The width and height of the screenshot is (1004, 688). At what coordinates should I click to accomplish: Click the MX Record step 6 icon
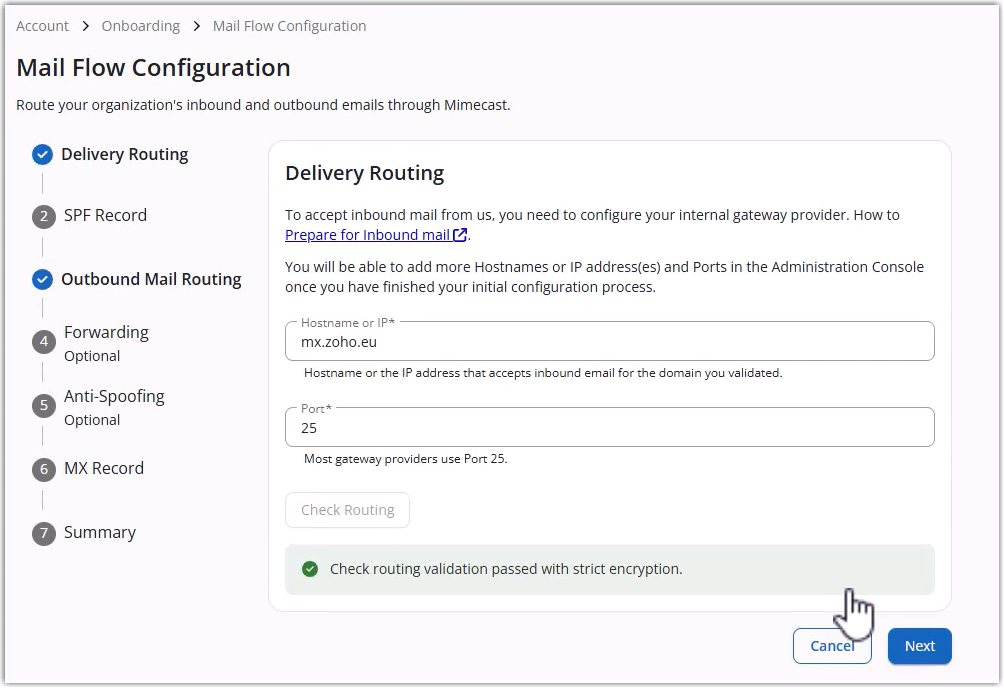click(x=42, y=469)
